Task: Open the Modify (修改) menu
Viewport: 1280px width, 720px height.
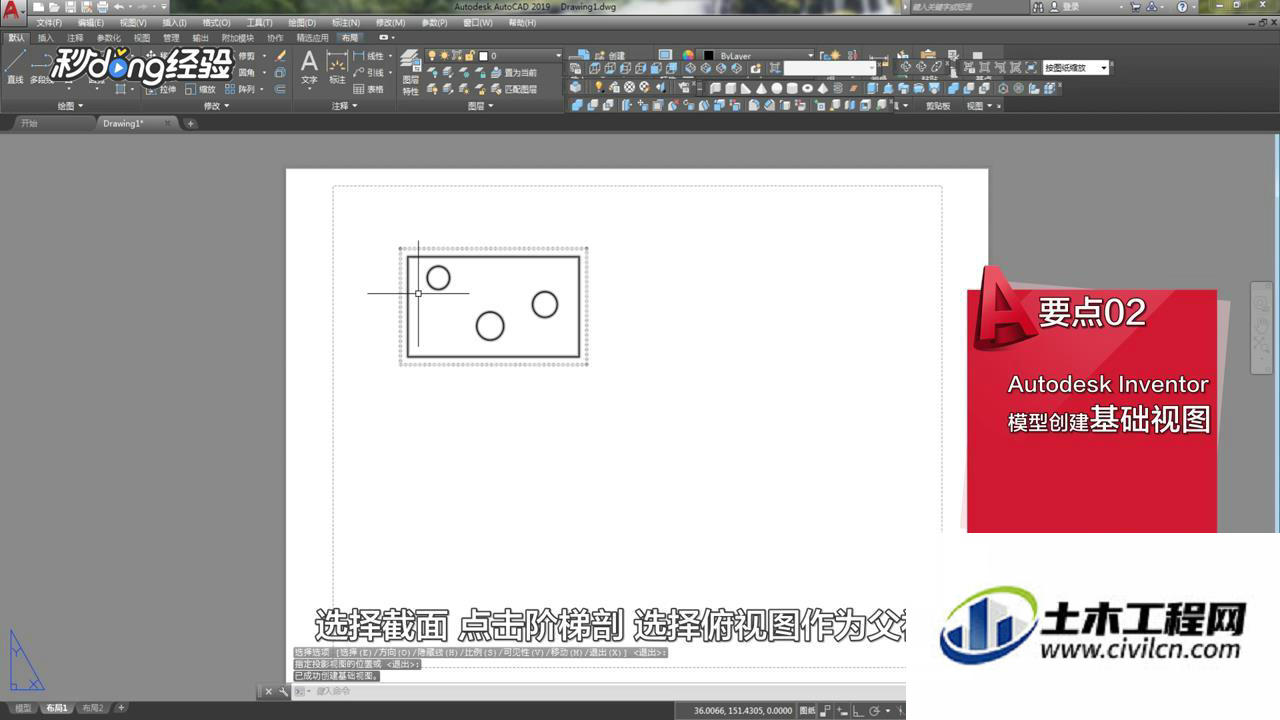Action: 391,22
